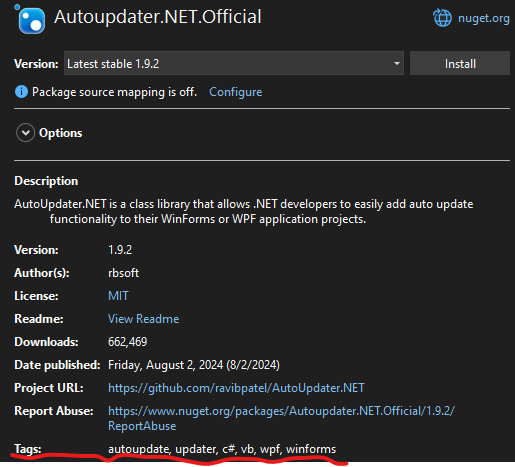
Task: Open the Report Abuse nuget.org link
Action: pyautogui.click(x=281, y=418)
